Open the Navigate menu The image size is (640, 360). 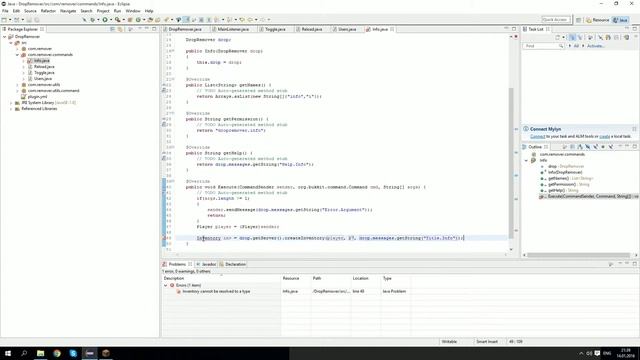pos(68,11)
